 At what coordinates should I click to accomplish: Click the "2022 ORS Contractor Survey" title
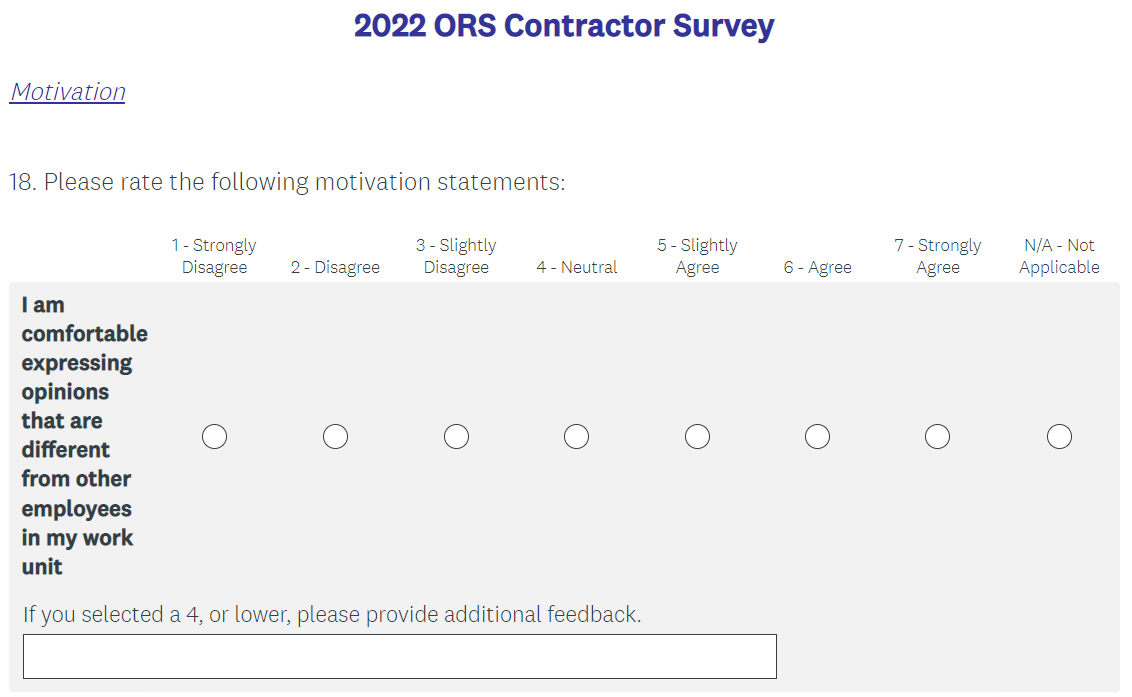pyautogui.click(x=564, y=26)
